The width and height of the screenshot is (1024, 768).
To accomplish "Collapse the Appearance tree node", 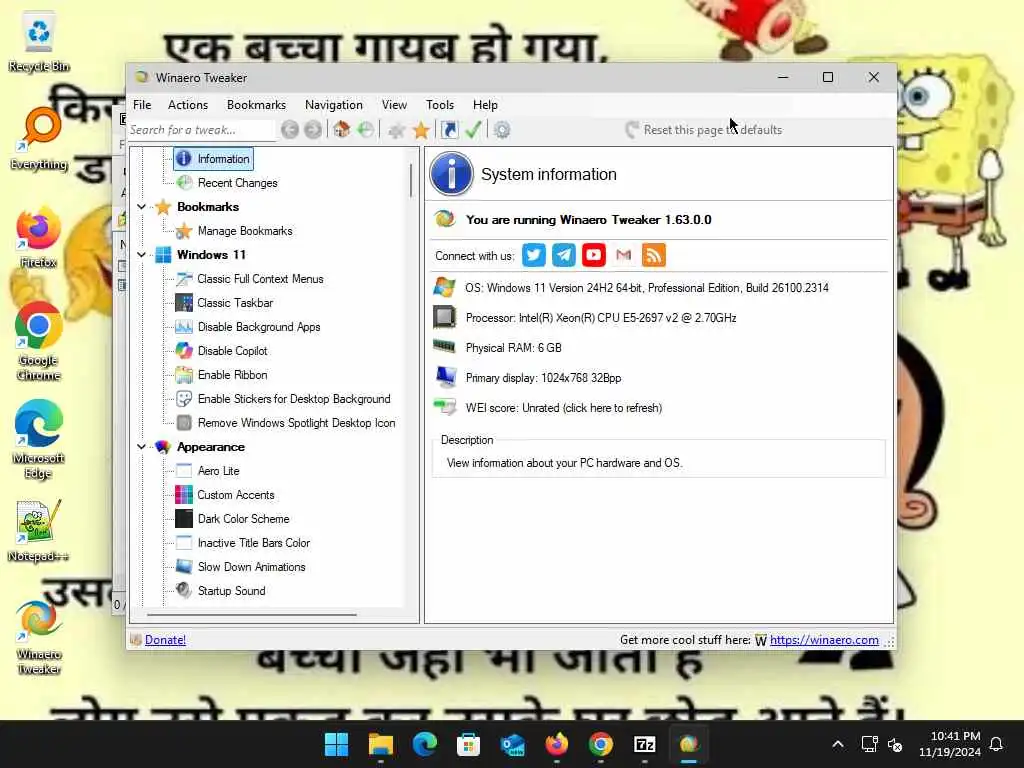I will click(x=141, y=447).
